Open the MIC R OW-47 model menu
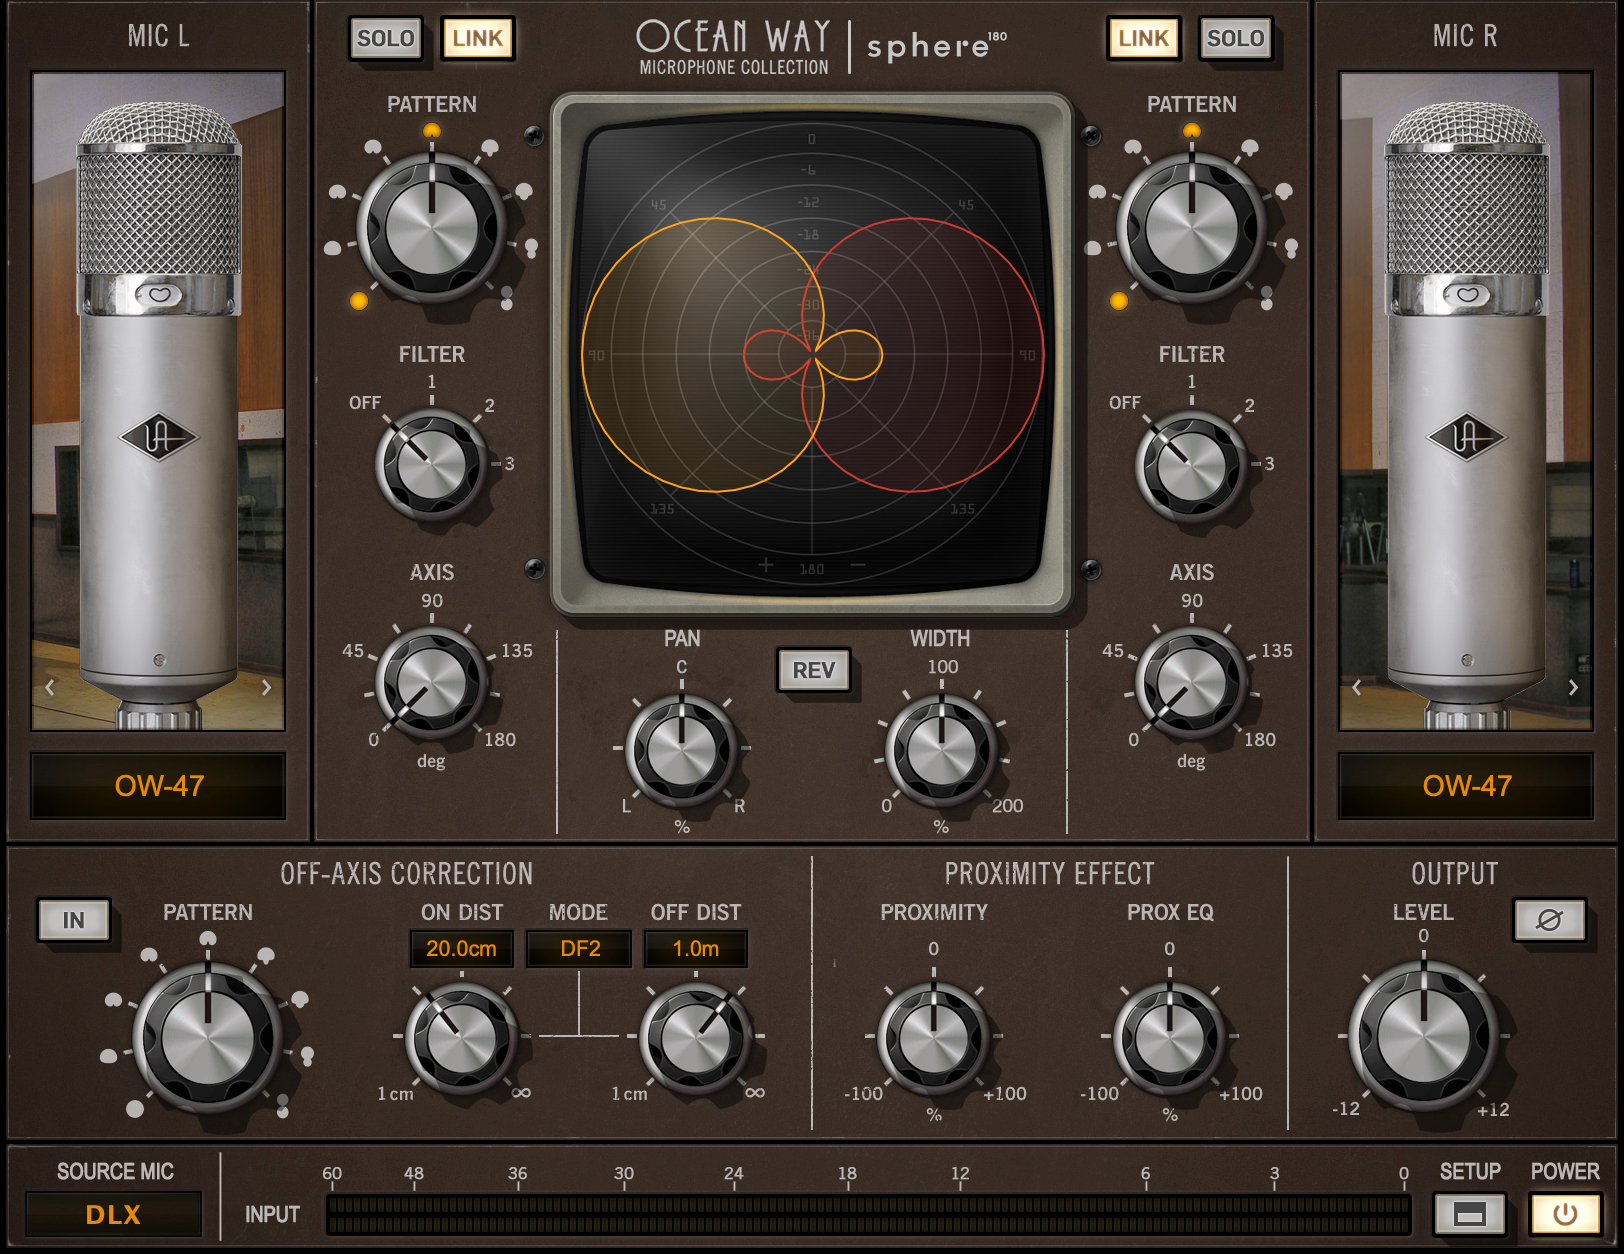Viewport: 1624px width, 1254px height. click(1466, 786)
